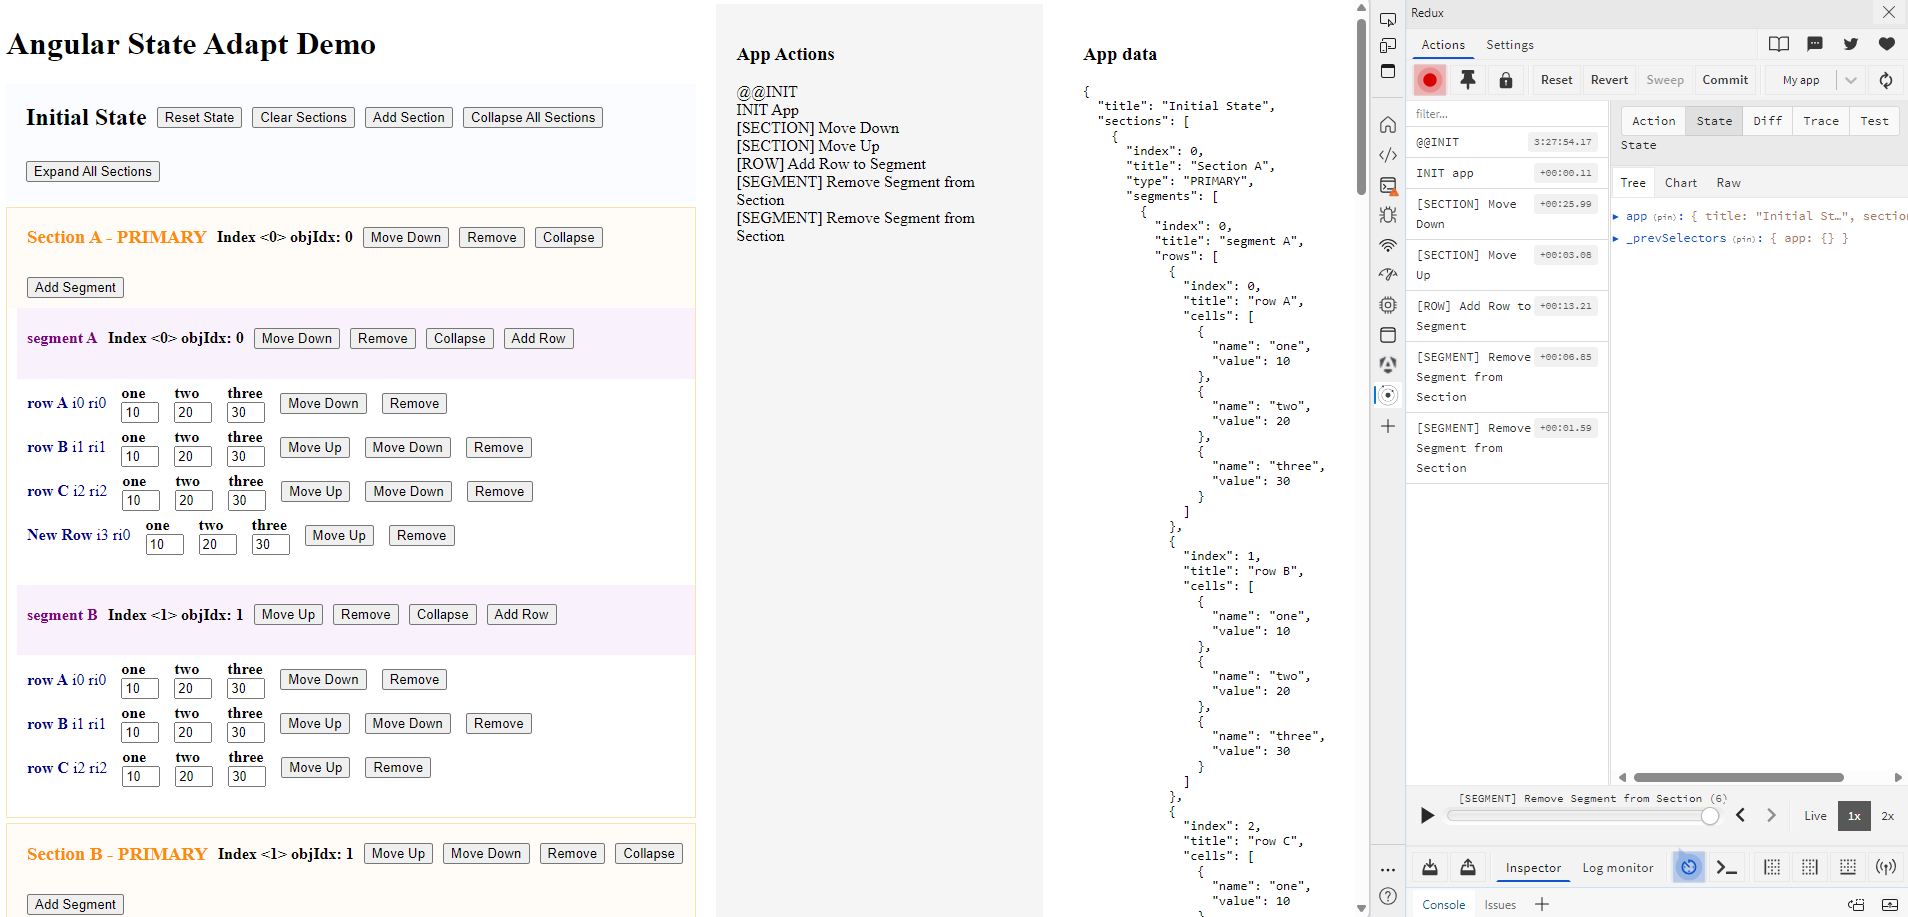
Task: Click the heart support icon
Action: pos(1887,44)
